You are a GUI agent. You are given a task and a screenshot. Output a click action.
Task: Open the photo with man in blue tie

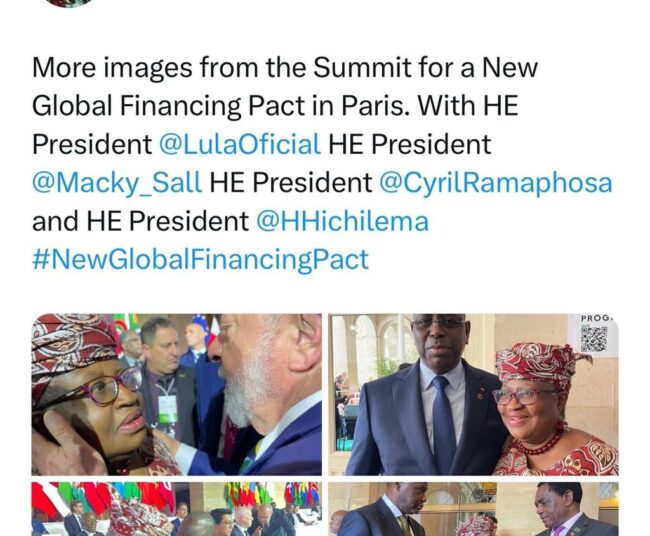tap(473, 394)
